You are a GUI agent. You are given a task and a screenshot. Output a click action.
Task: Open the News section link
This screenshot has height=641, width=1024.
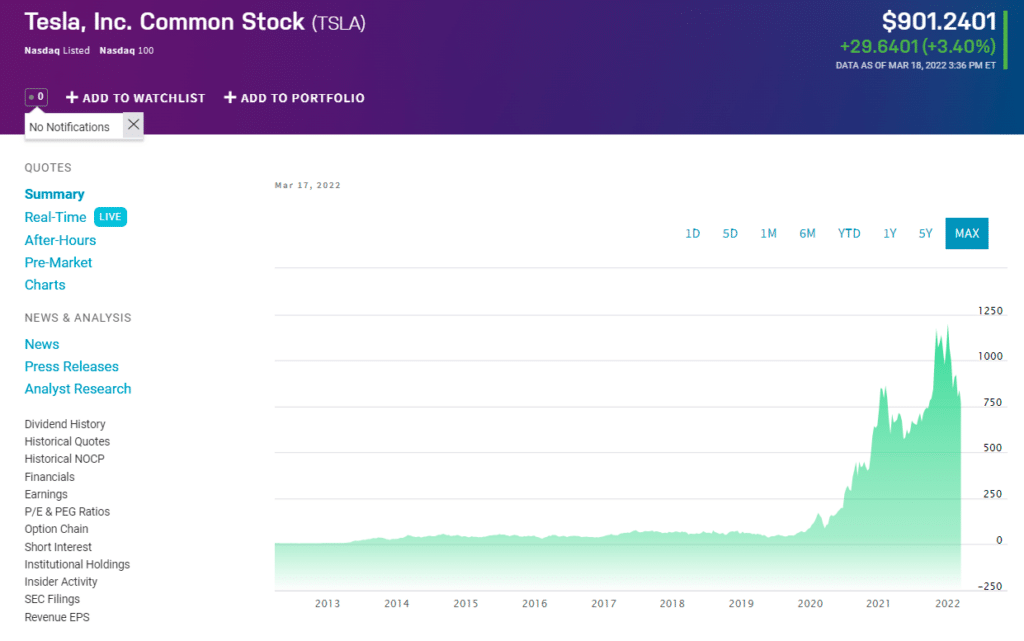(x=42, y=344)
